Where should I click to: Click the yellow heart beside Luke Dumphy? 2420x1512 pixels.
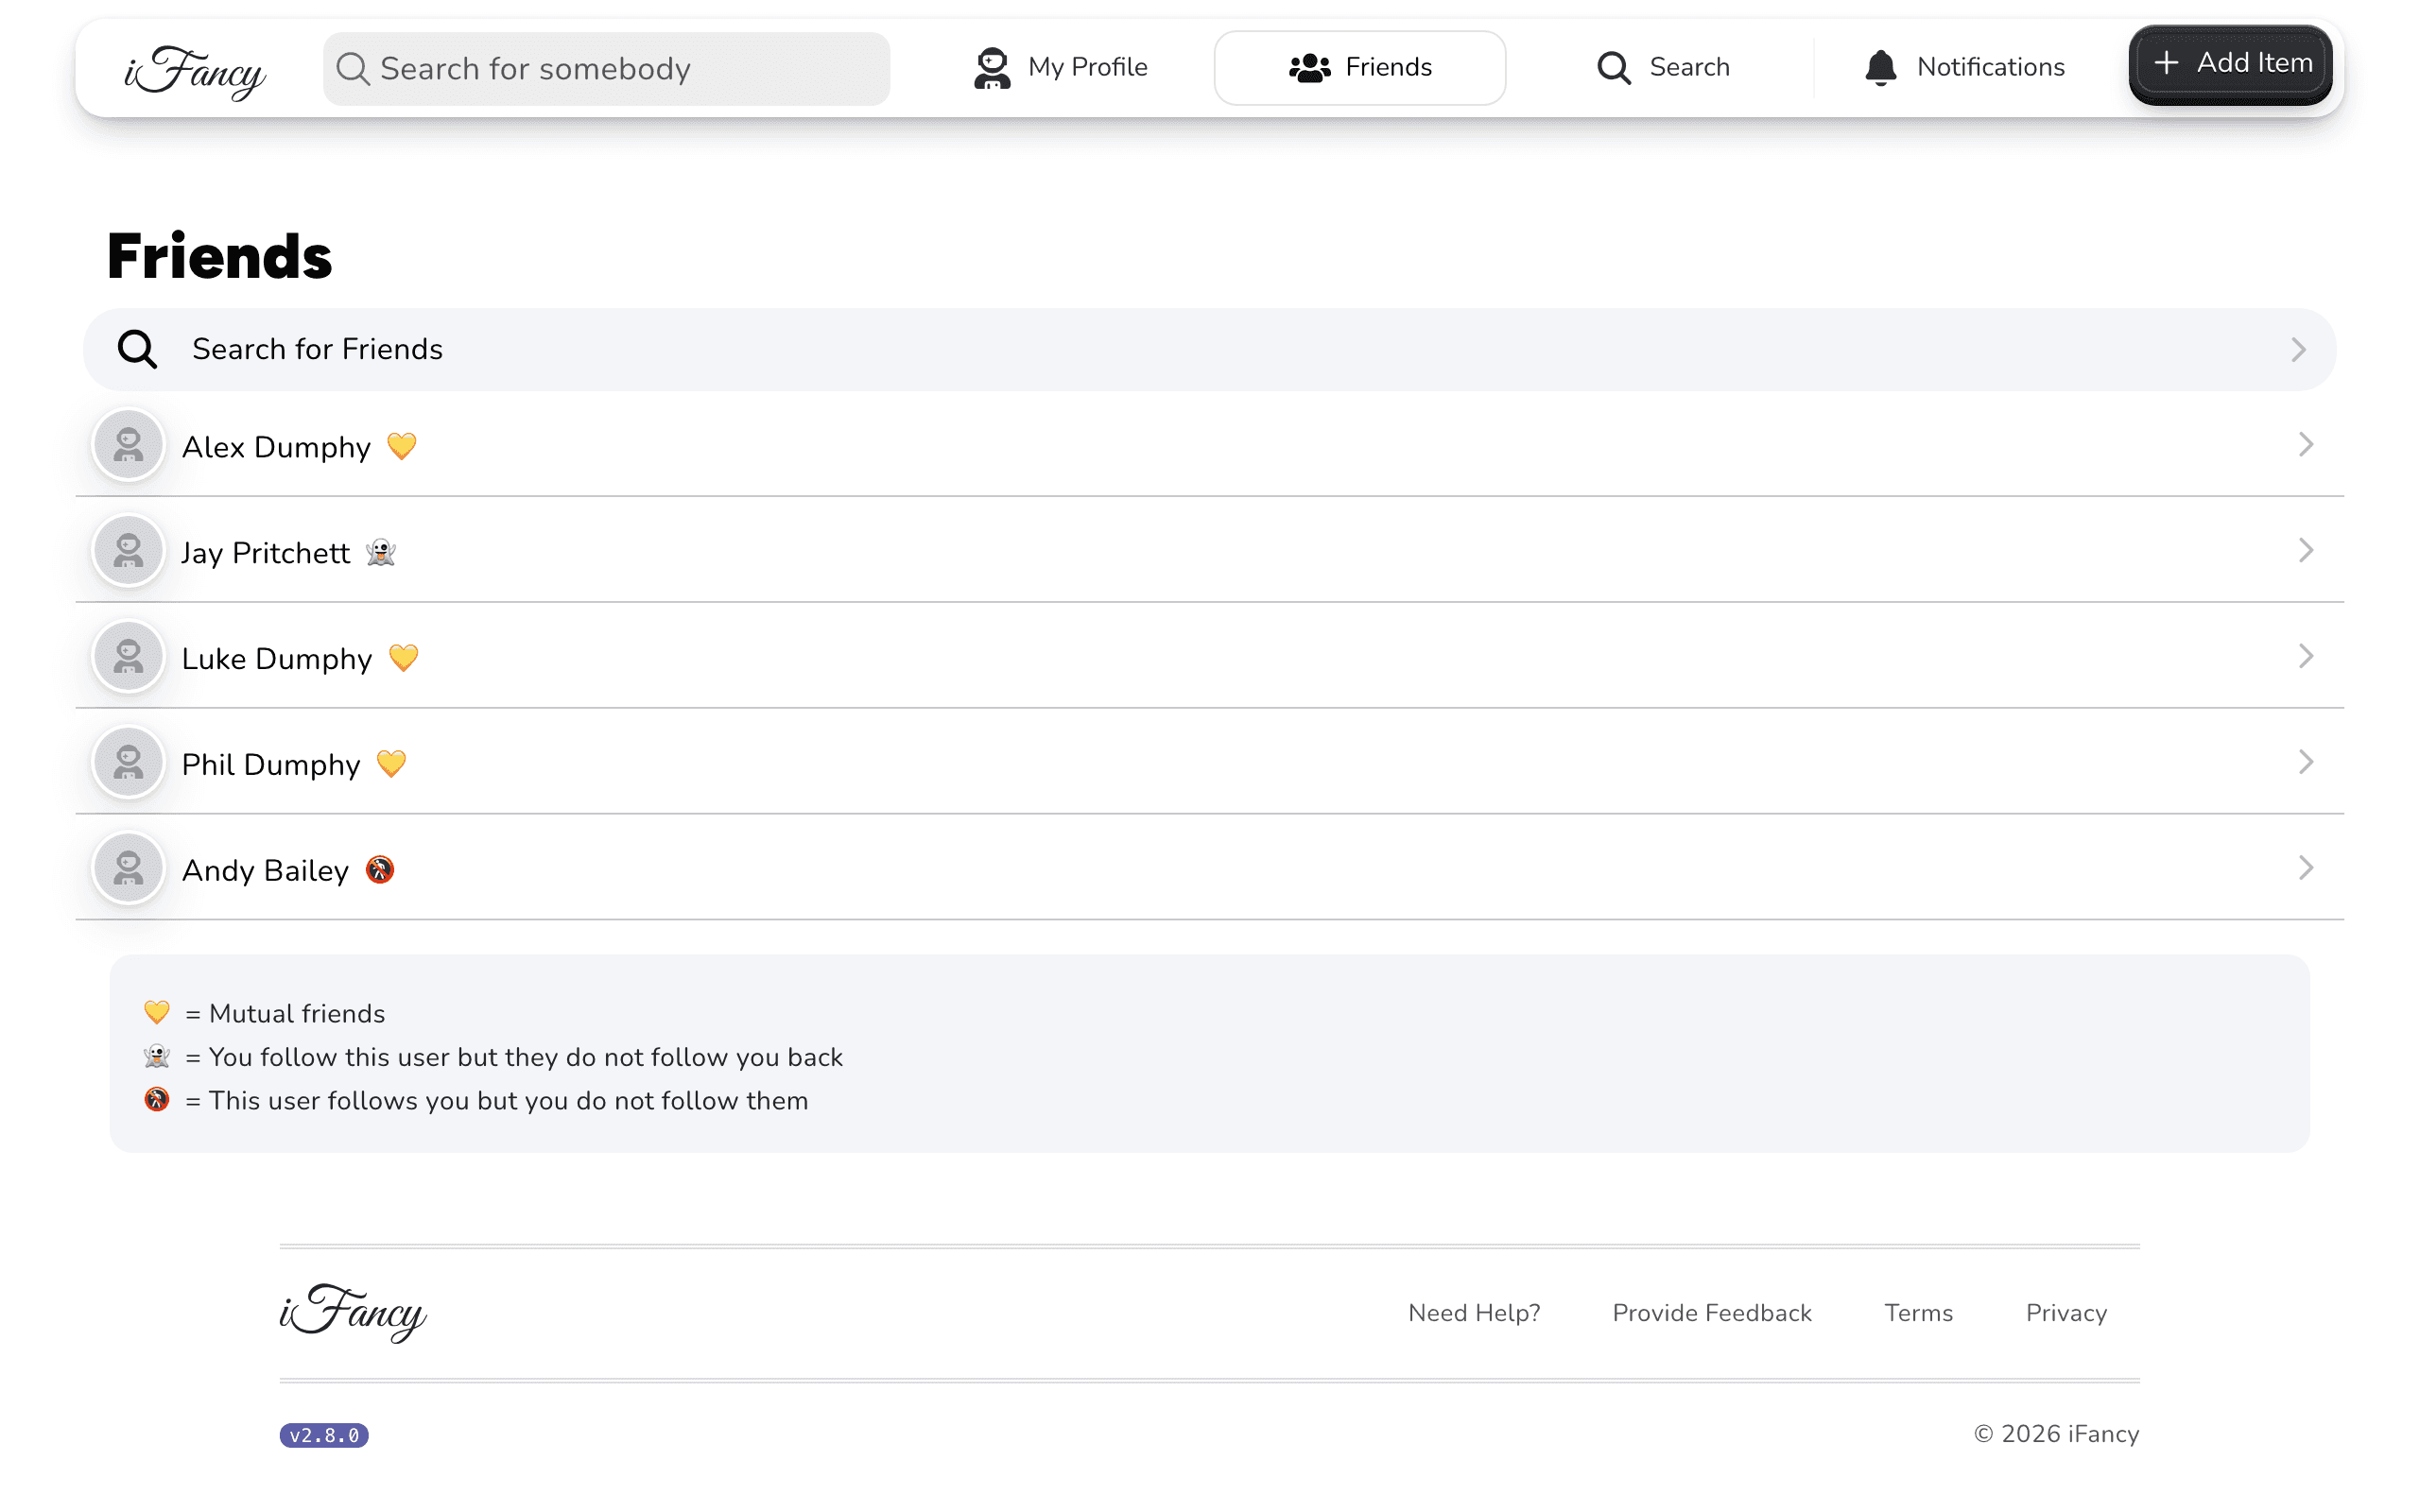pyautogui.click(x=404, y=658)
